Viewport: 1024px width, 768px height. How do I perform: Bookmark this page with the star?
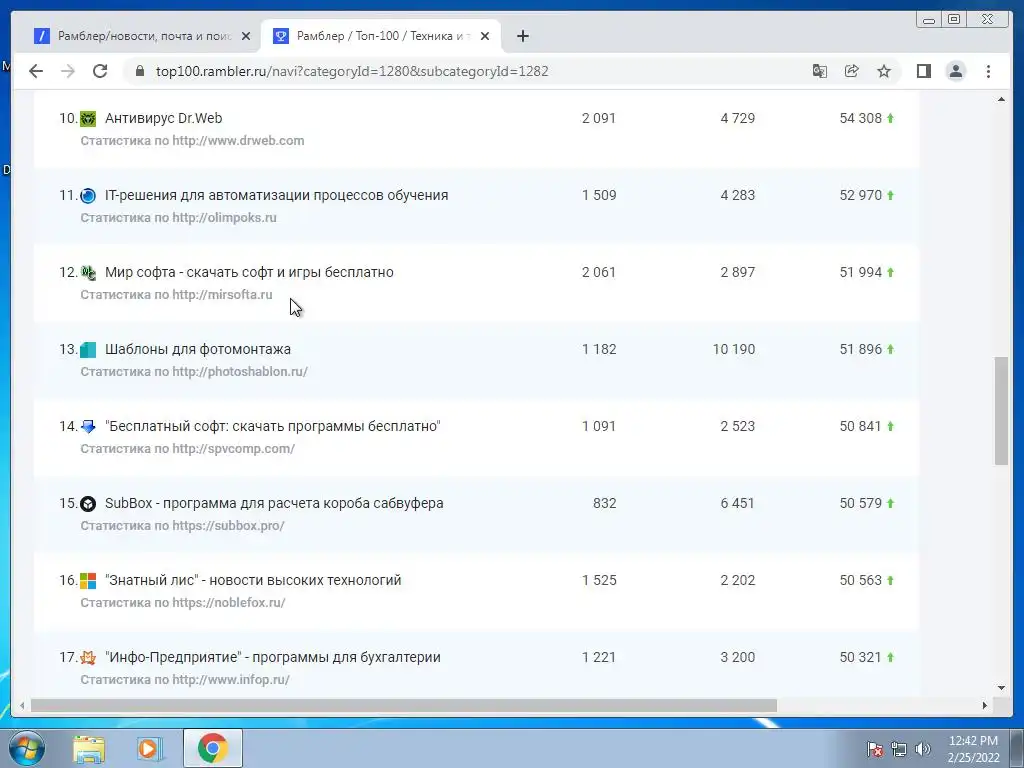coord(884,71)
